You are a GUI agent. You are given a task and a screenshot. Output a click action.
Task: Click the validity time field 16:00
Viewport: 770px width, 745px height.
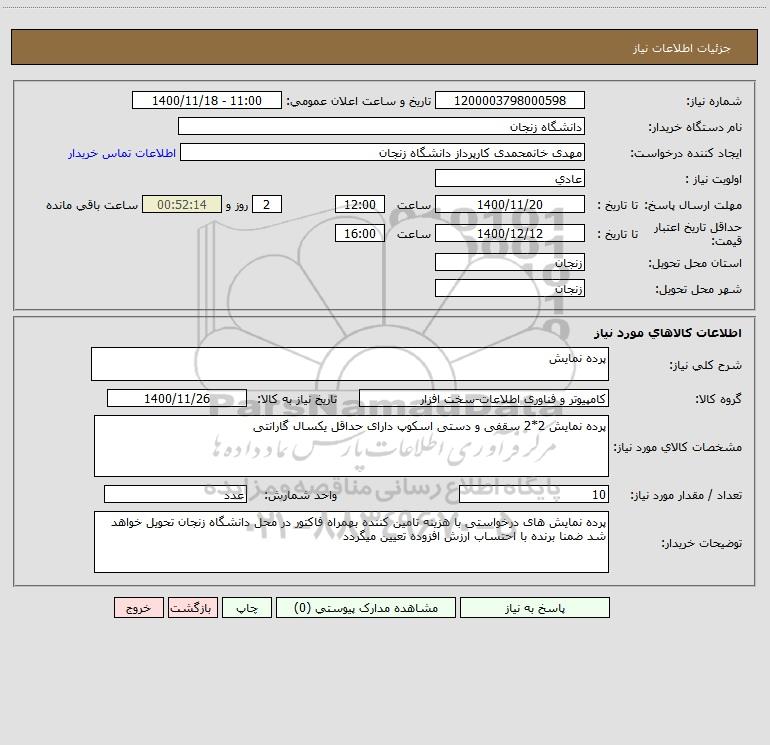(x=359, y=233)
